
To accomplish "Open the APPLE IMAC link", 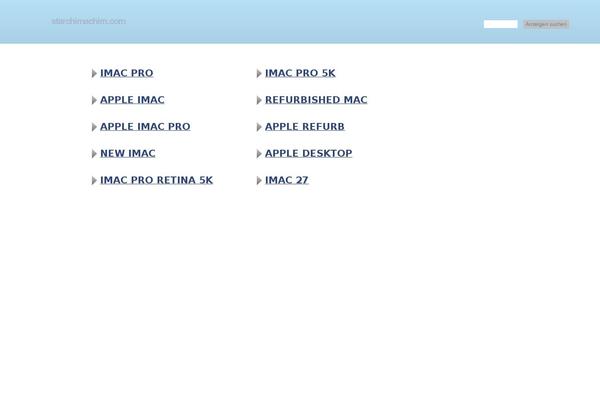I will [132, 100].
